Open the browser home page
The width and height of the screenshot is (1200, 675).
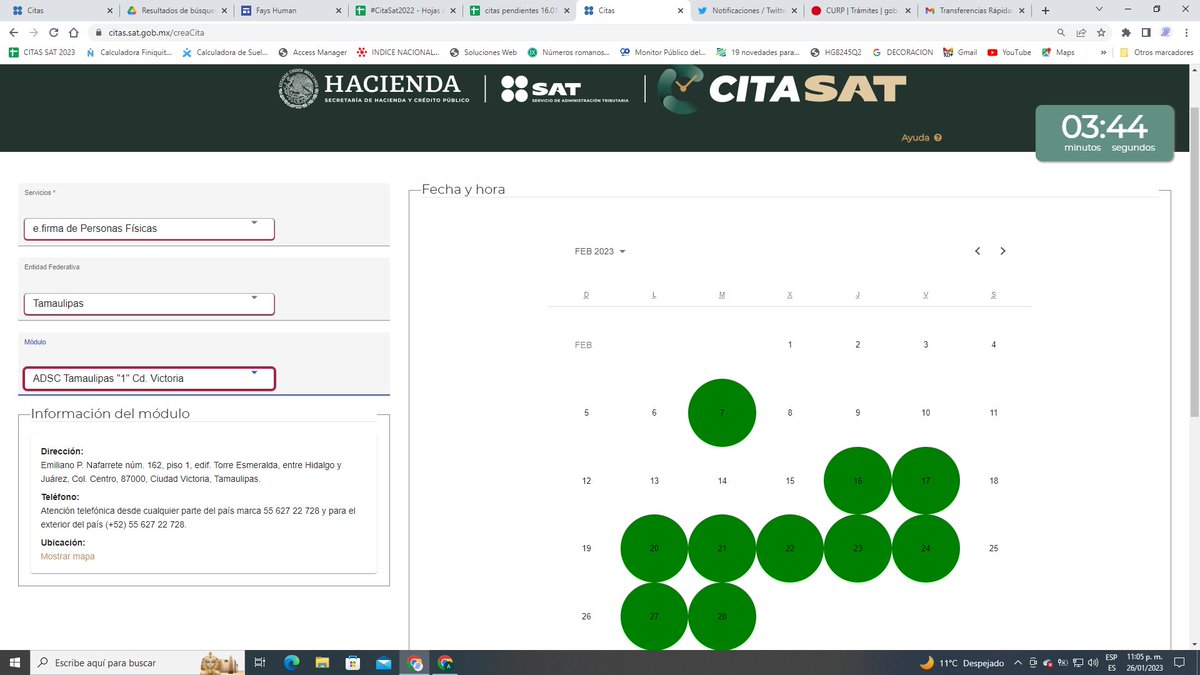click(73, 32)
